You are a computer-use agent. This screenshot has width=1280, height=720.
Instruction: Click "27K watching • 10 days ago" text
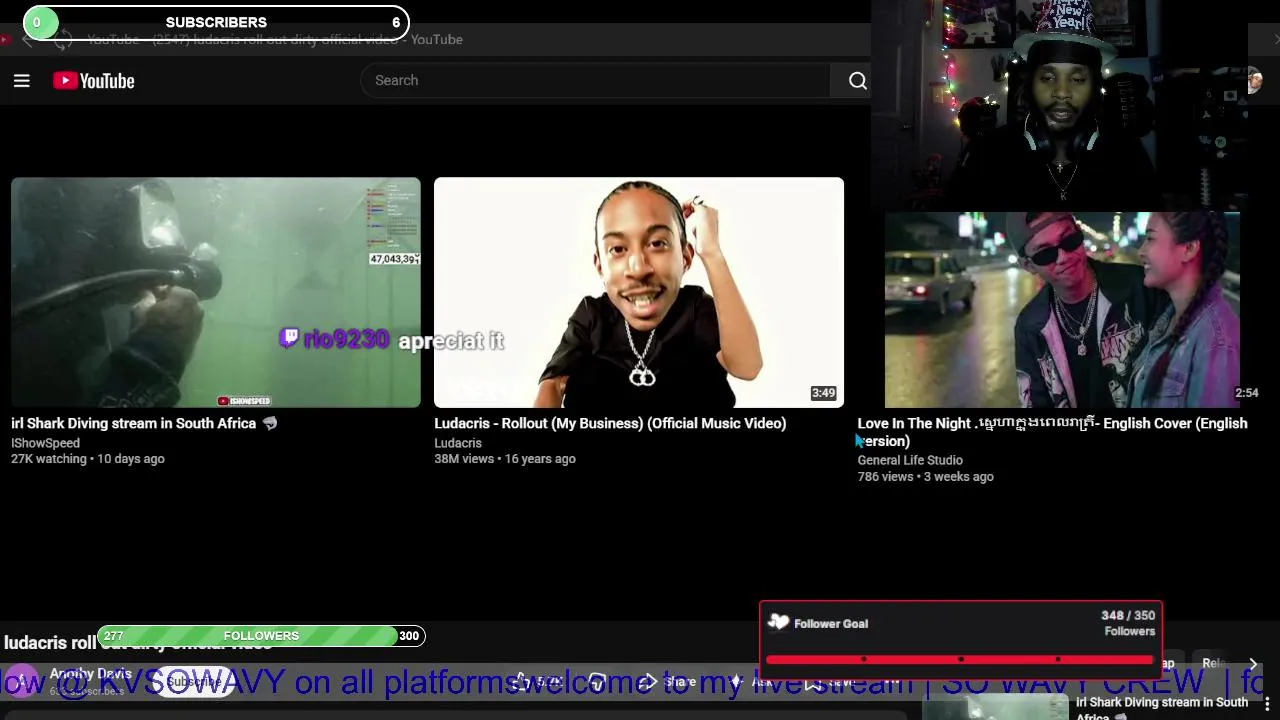(x=88, y=459)
